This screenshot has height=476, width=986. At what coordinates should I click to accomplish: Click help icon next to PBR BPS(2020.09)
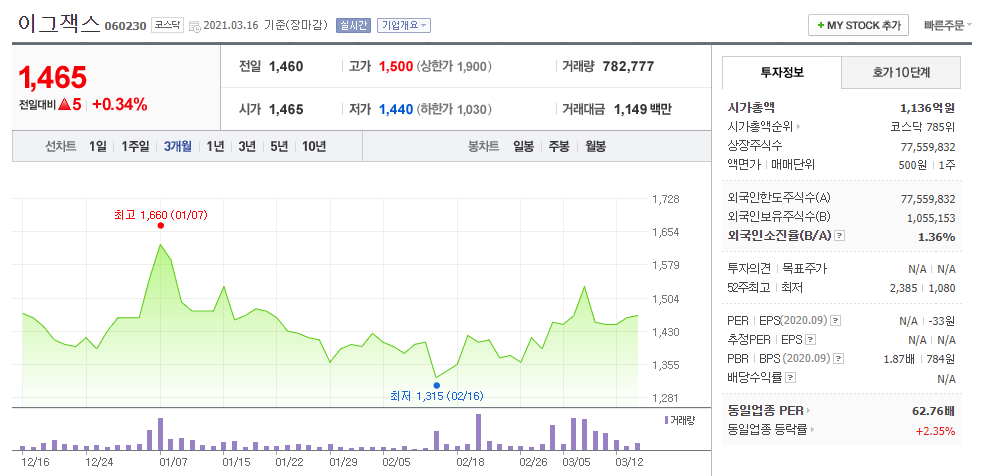[838, 359]
